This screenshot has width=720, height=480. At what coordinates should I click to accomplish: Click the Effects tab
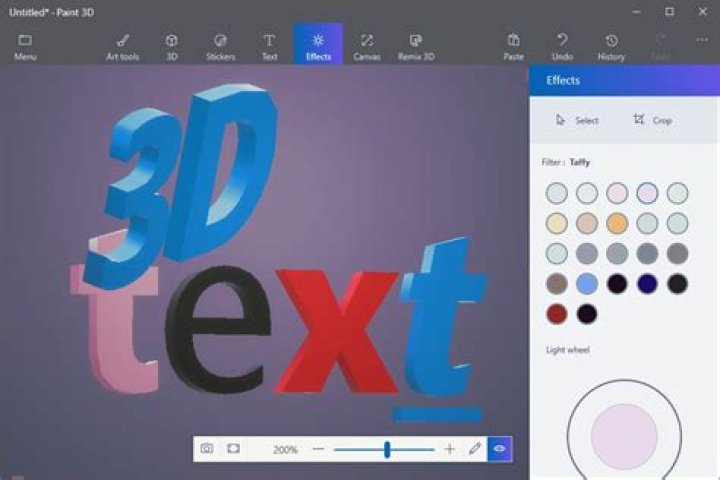tap(318, 46)
